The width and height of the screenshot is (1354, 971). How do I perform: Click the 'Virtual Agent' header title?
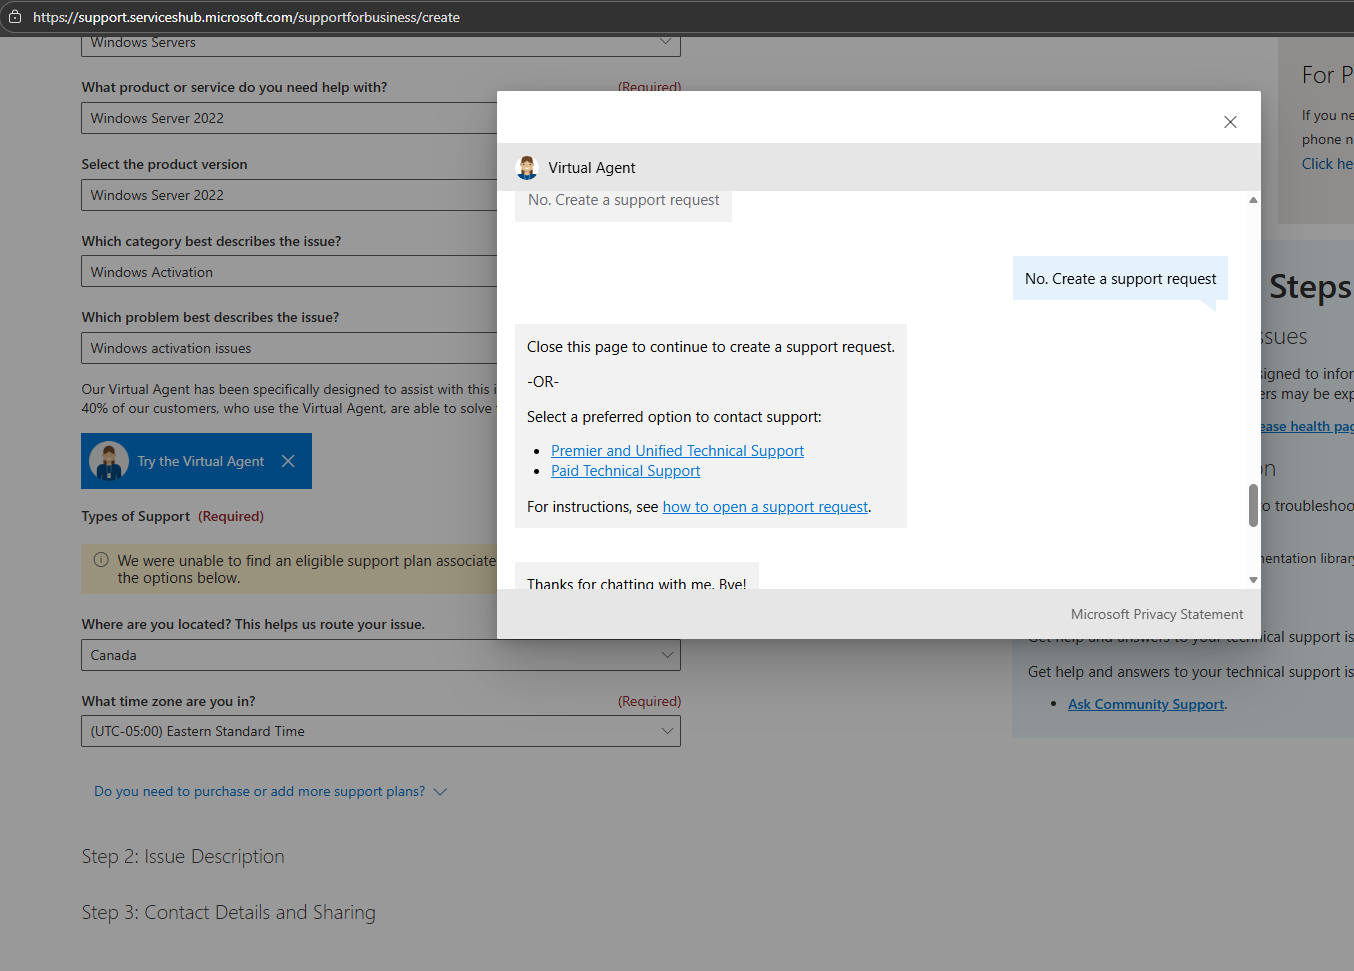coord(592,168)
